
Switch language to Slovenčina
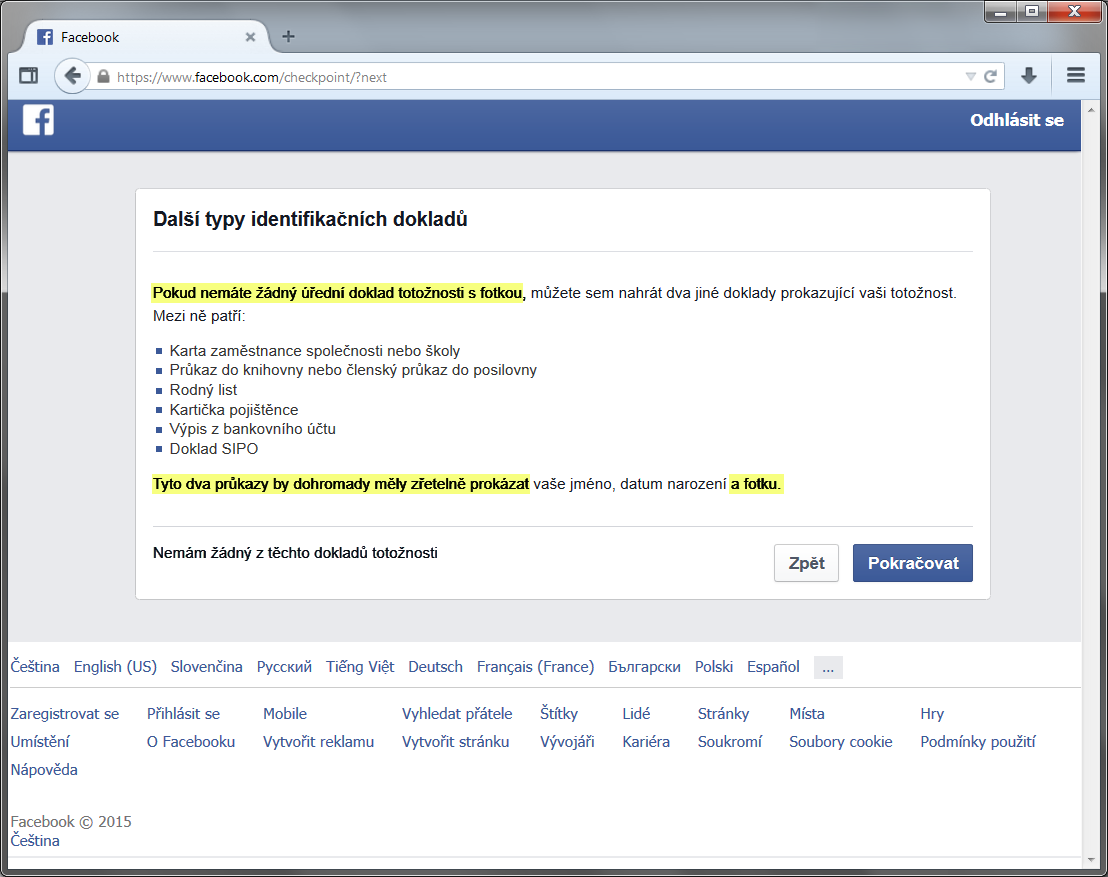coord(206,666)
